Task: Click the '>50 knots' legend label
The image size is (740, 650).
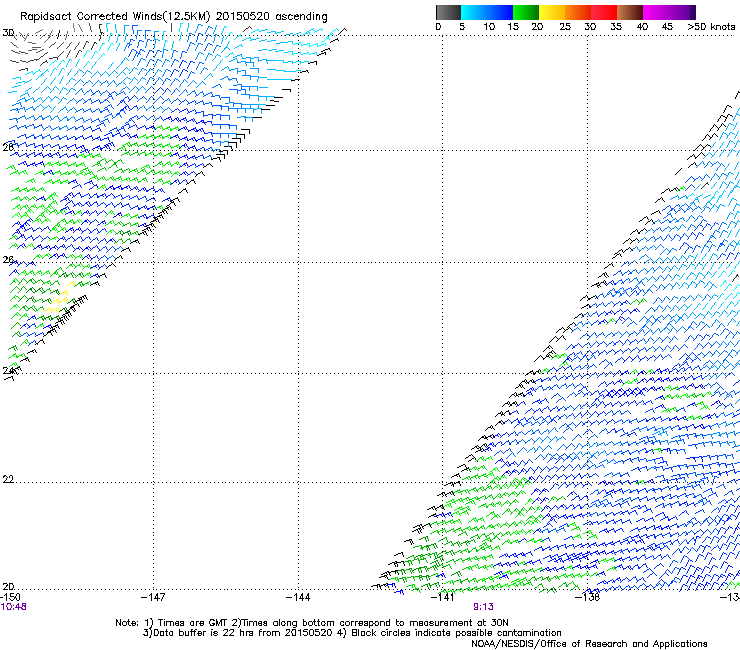Action: [x=711, y=26]
